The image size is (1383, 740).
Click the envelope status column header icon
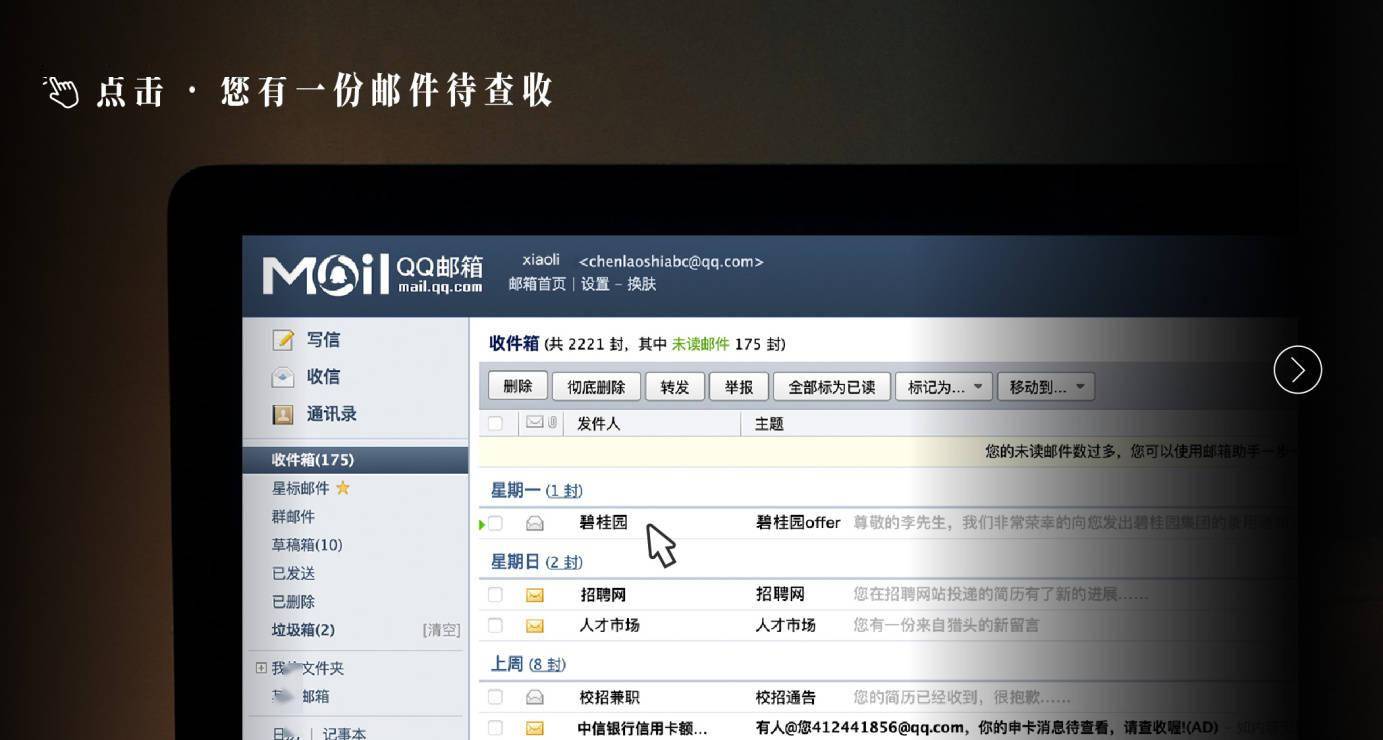pyautogui.click(x=535, y=423)
